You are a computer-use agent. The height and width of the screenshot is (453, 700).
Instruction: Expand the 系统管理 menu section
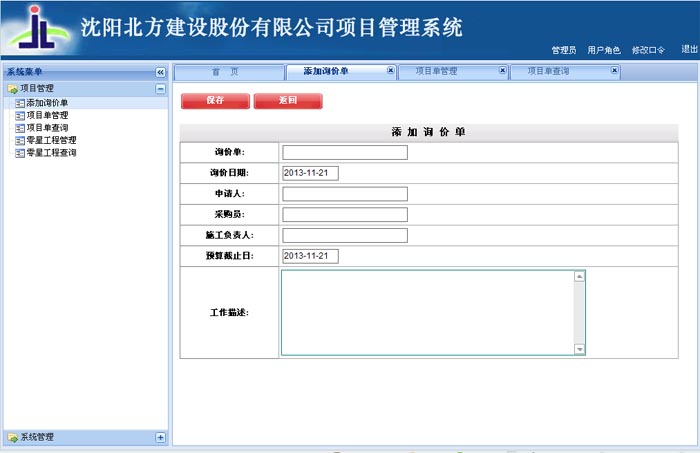(160, 437)
